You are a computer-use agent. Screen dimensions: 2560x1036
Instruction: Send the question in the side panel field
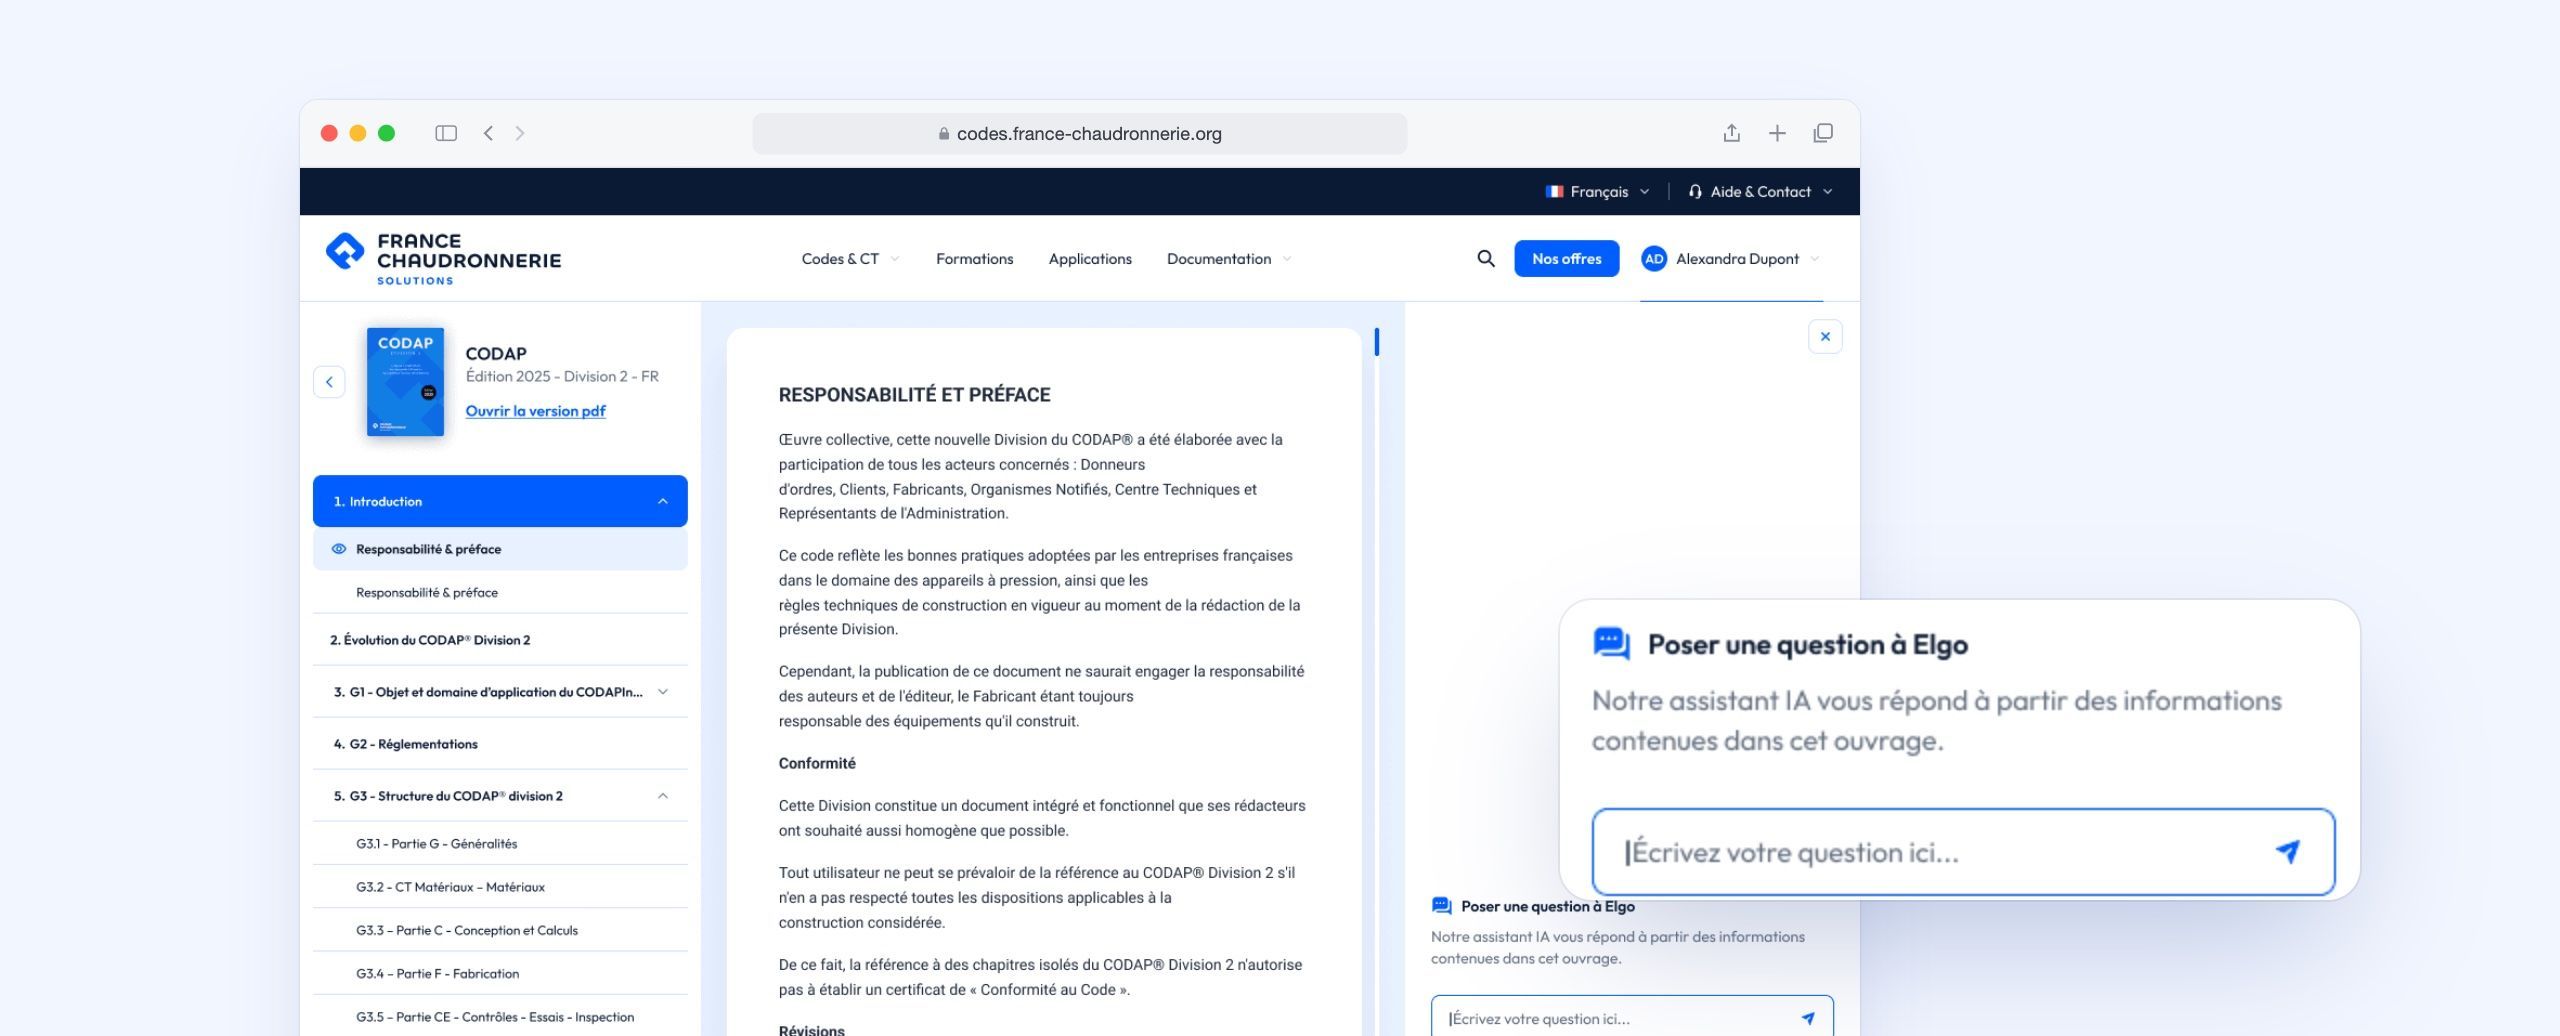pyautogui.click(x=1808, y=1019)
